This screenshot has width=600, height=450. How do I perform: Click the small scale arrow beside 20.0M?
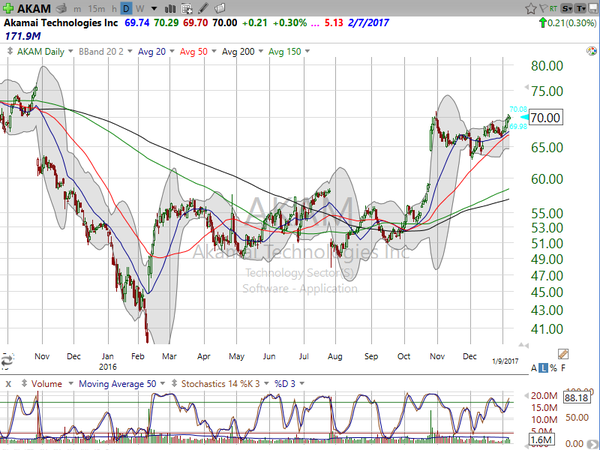[x=527, y=396]
